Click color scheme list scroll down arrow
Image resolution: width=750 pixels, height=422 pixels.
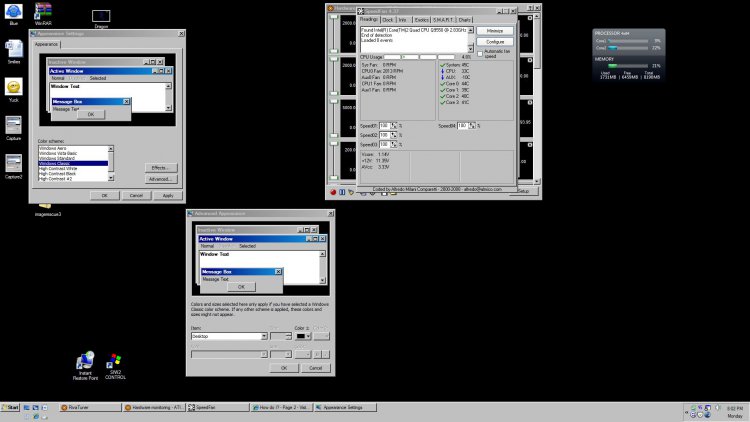111,178
